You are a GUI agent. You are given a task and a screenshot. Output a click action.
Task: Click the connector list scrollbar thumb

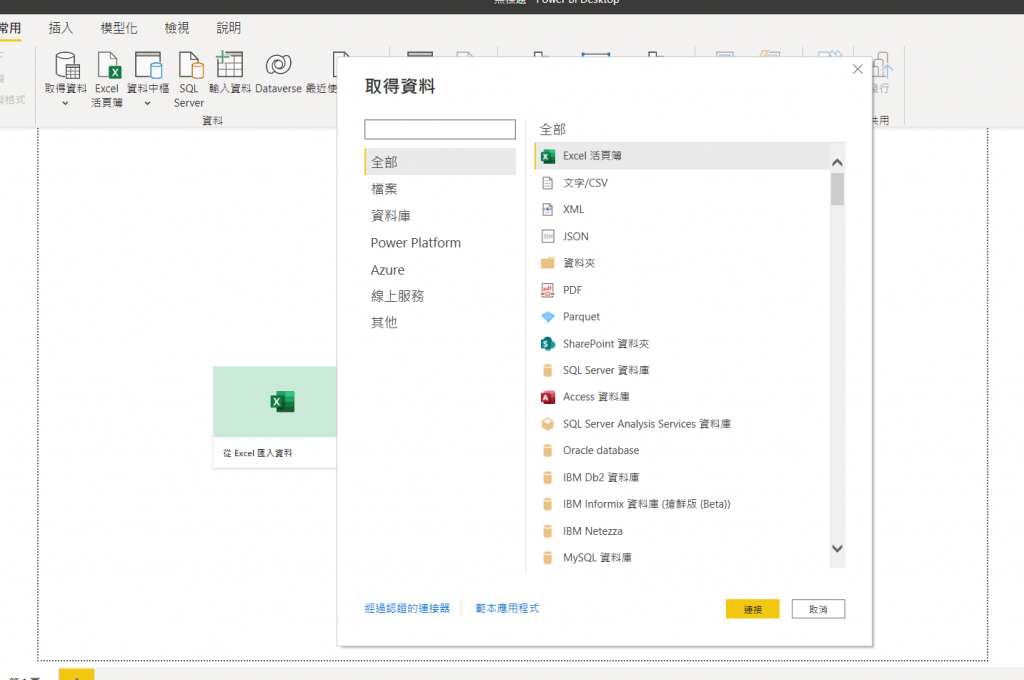837,189
